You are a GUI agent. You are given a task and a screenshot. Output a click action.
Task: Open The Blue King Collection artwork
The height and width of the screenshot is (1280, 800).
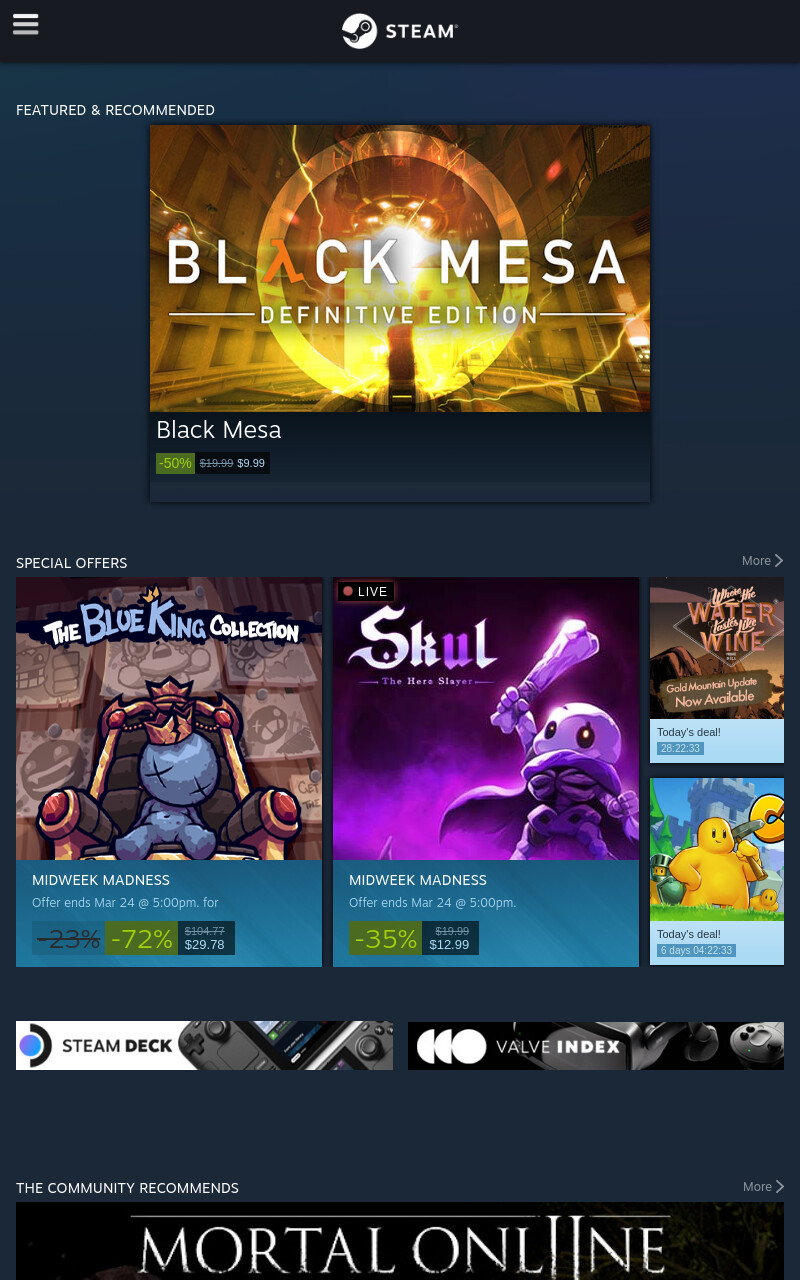coord(169,718)
